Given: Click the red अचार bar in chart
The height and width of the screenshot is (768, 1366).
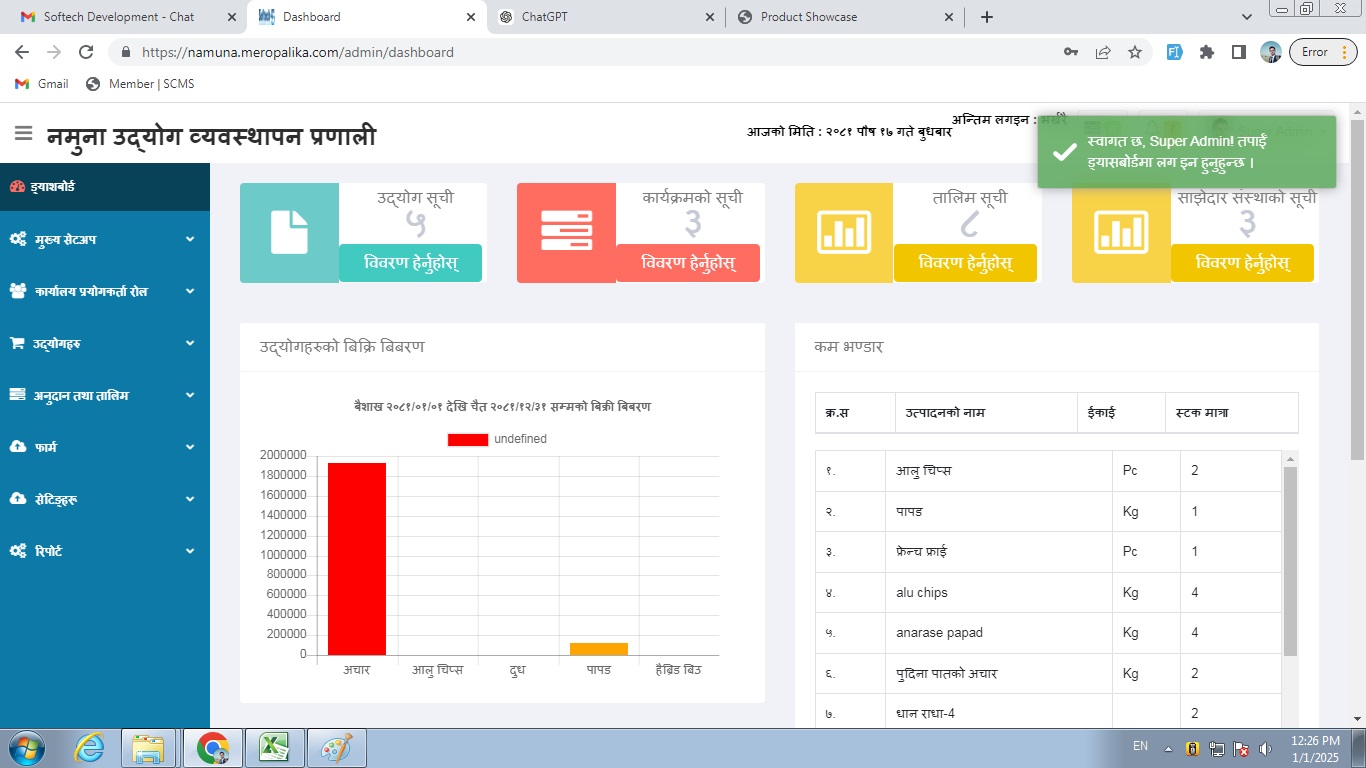Looking at the screenshot, I should (x=357, y=558).
